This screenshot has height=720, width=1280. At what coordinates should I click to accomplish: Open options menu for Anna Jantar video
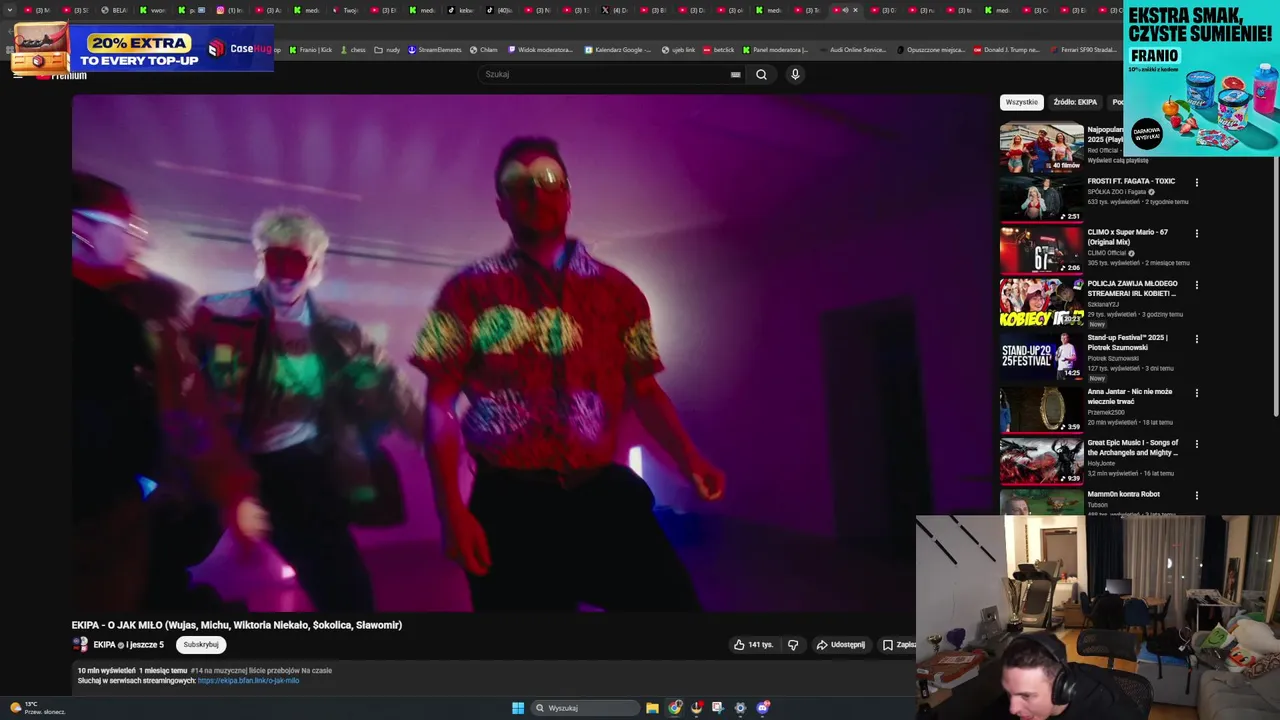coord(1196,393)
